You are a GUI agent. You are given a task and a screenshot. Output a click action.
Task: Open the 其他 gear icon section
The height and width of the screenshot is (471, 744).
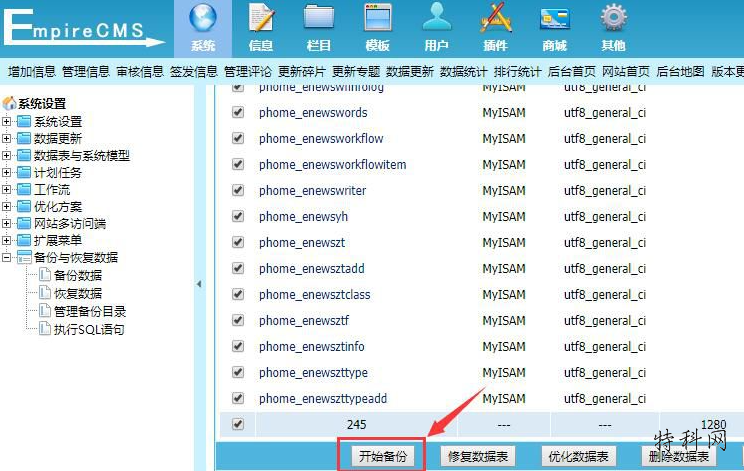(x=613, y=28)
